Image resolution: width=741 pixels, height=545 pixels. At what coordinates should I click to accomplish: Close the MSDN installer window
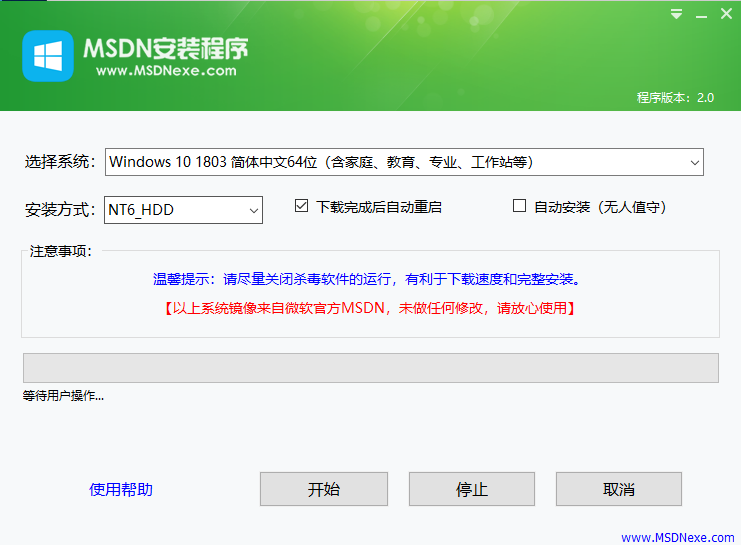726,14
